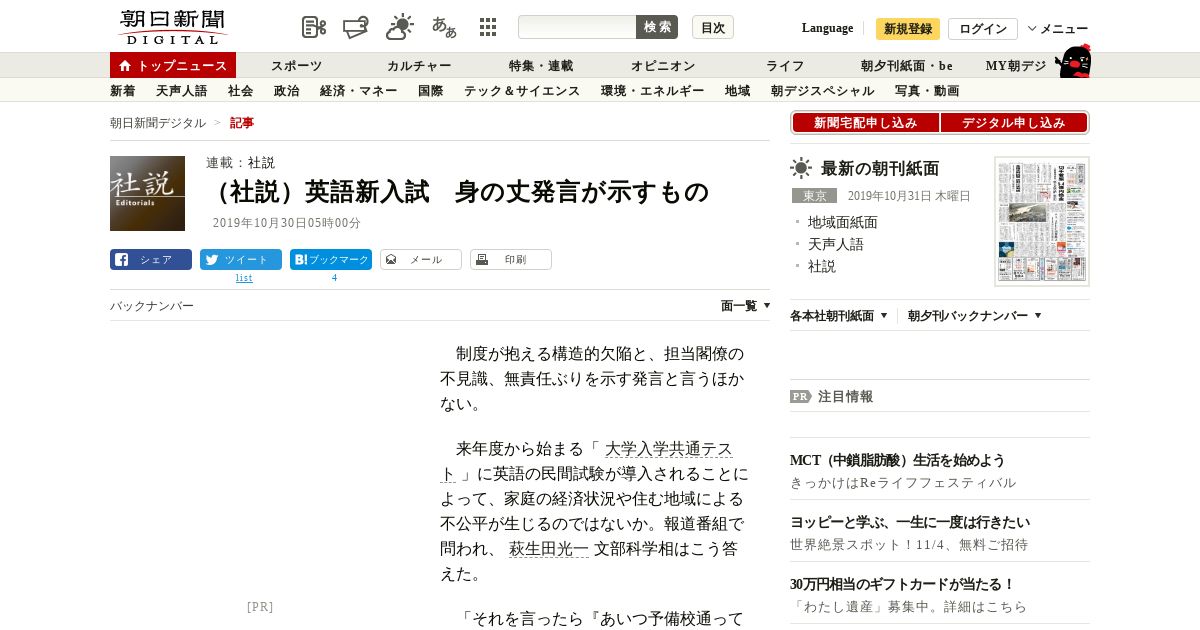Image resolution: width=1200 pixels, height=630 pixels.
Task: Open 環境・エネルギー in the sub navigation
Action: point(653,91)
